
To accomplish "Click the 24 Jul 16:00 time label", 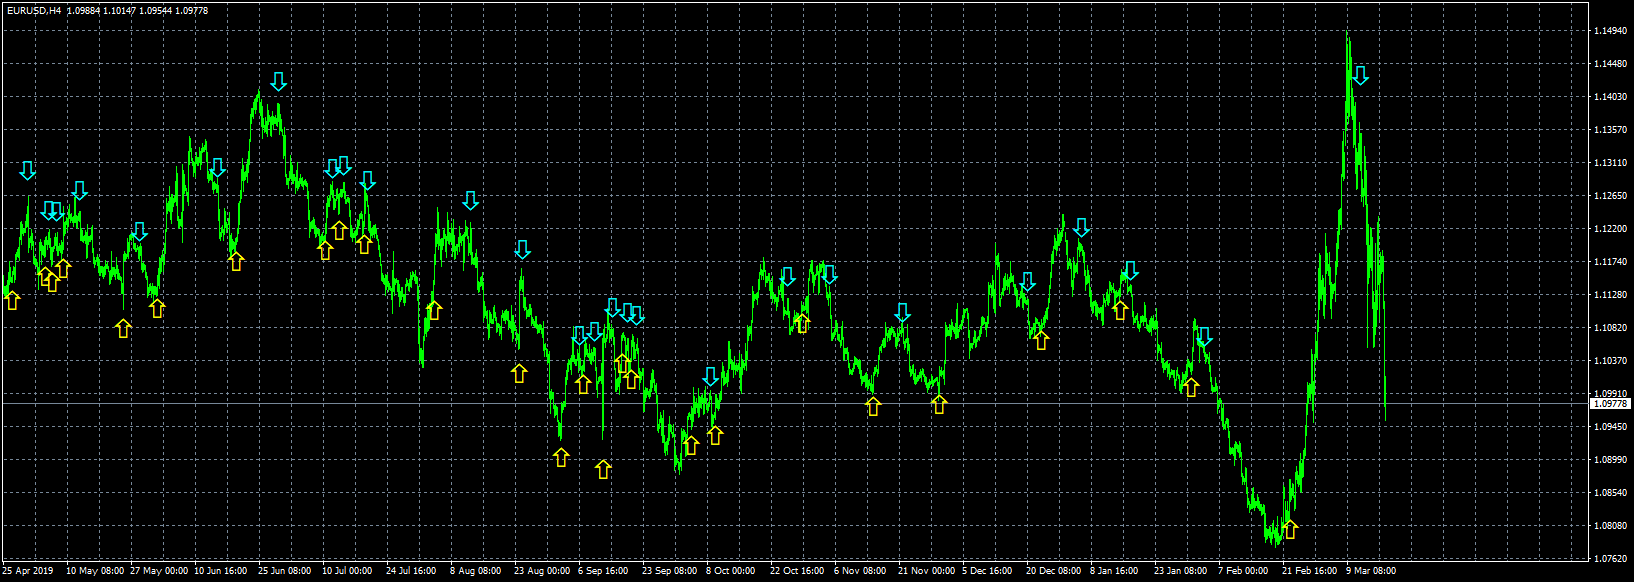I will click(x=411, y=571).
